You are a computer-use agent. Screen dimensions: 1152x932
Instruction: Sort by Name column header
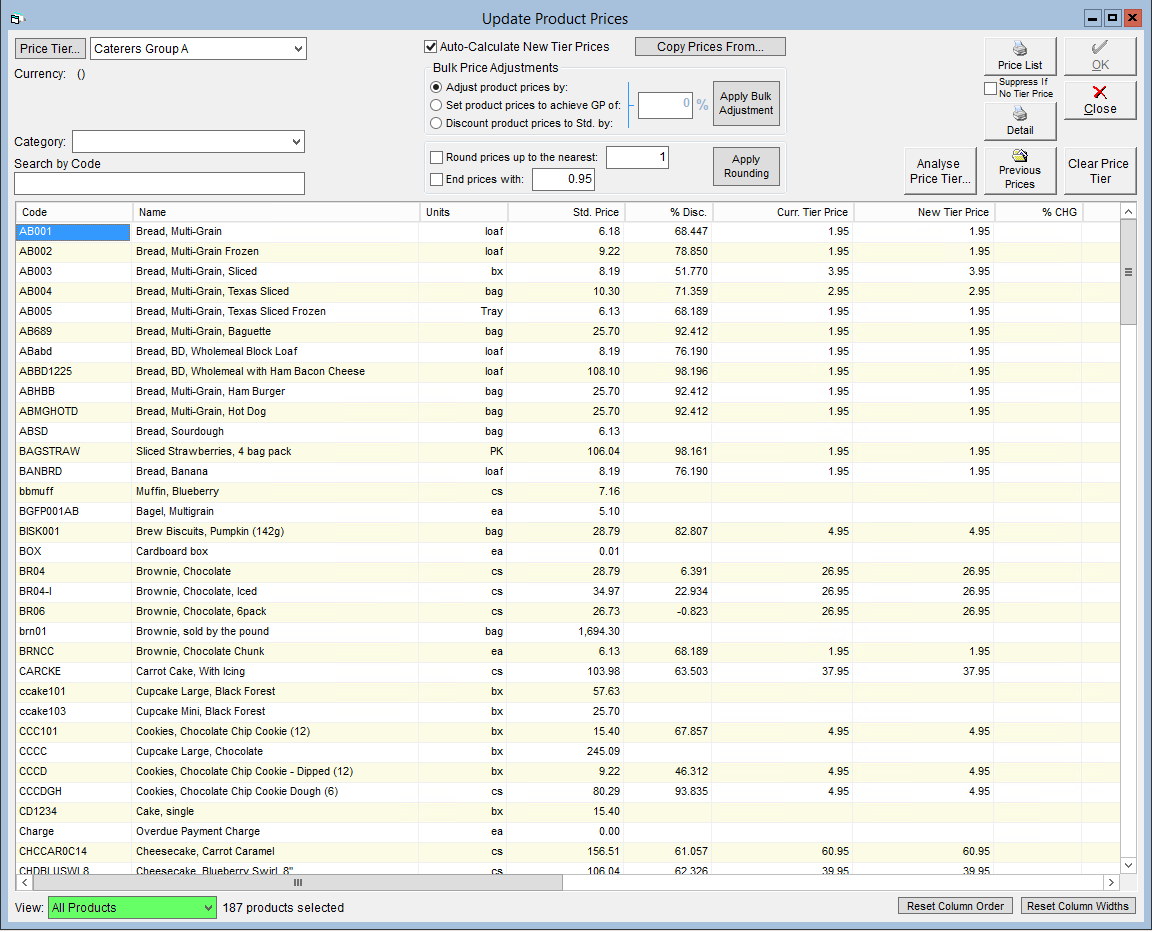[x=276, y=212]
